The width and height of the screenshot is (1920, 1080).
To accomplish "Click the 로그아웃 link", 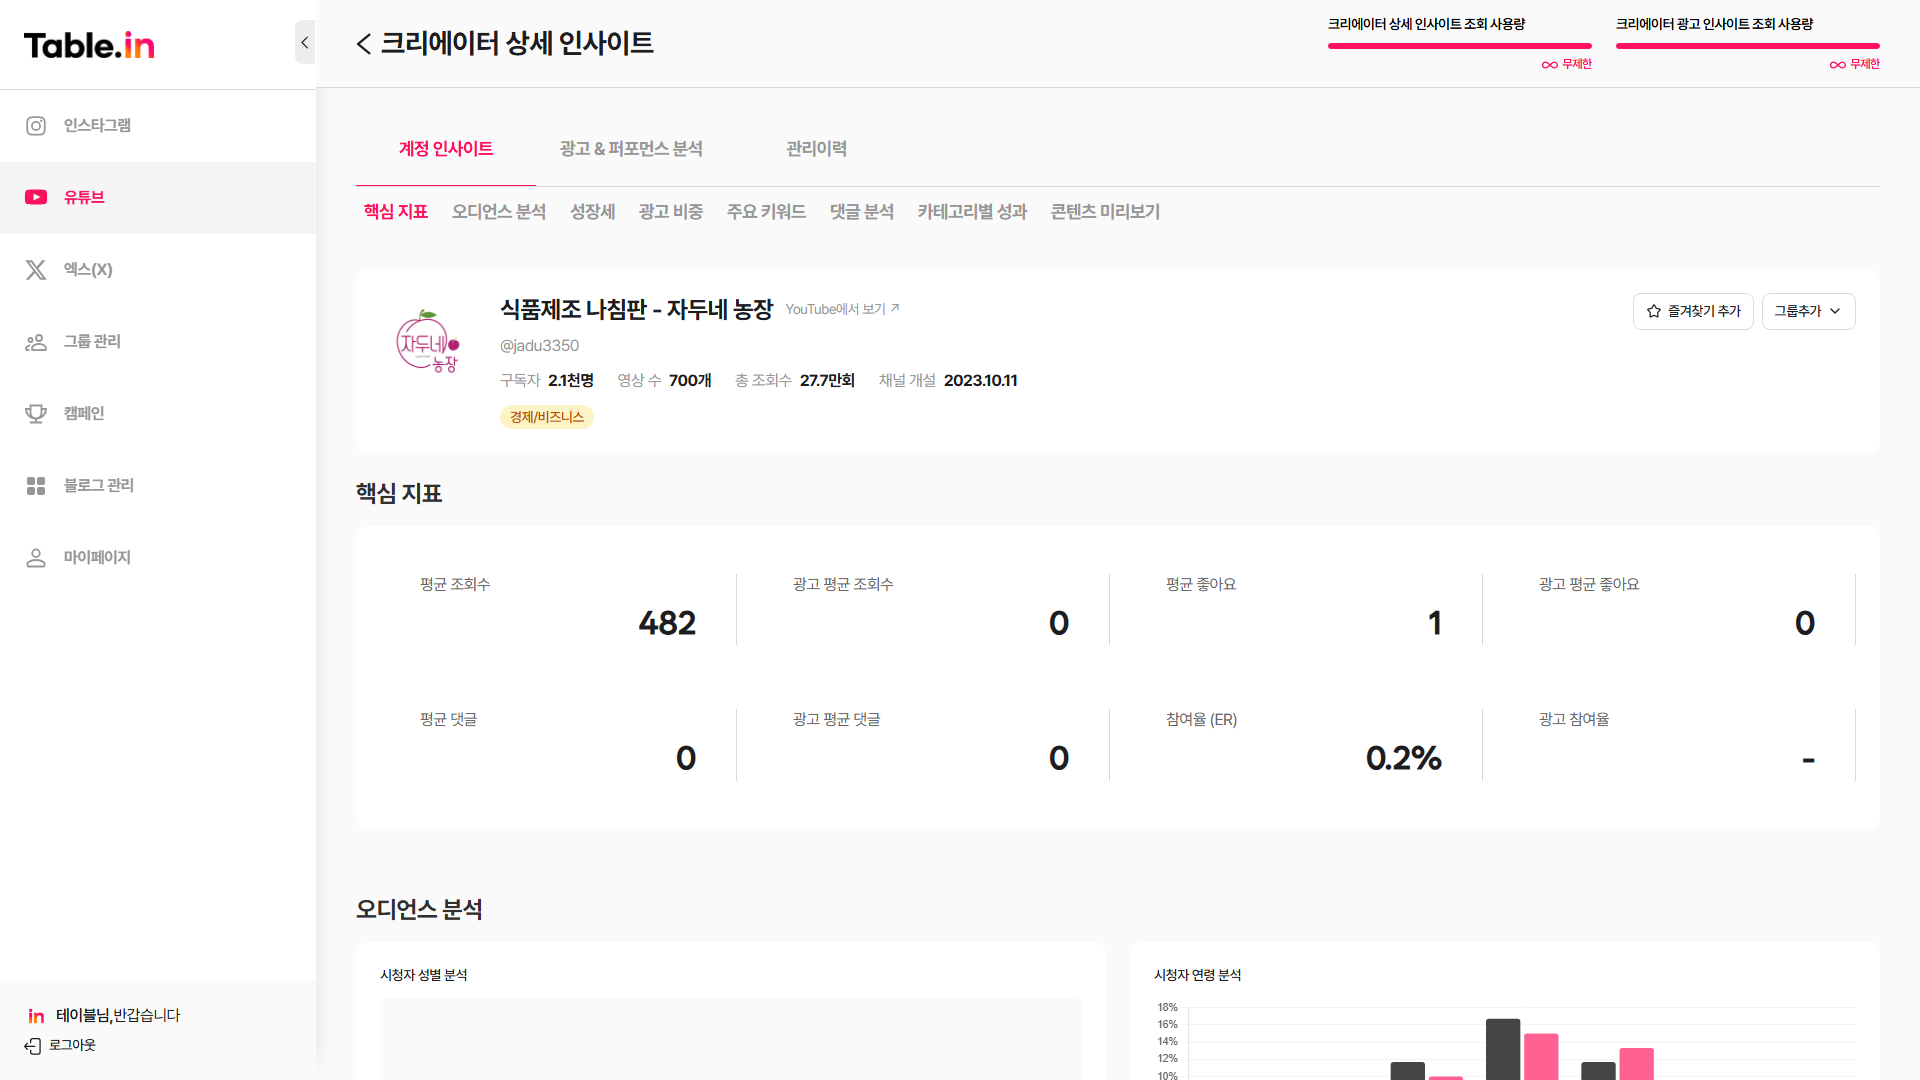I will (72, 1046).
